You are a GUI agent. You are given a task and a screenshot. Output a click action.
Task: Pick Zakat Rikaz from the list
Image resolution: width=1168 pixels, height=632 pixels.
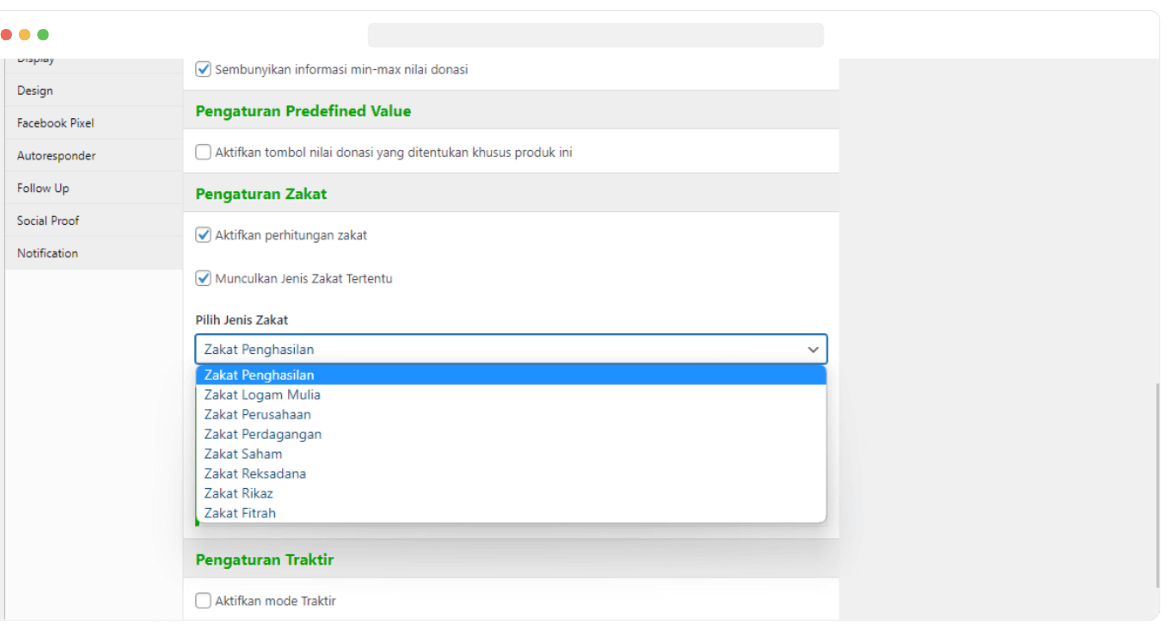click(x=238, y=493)
